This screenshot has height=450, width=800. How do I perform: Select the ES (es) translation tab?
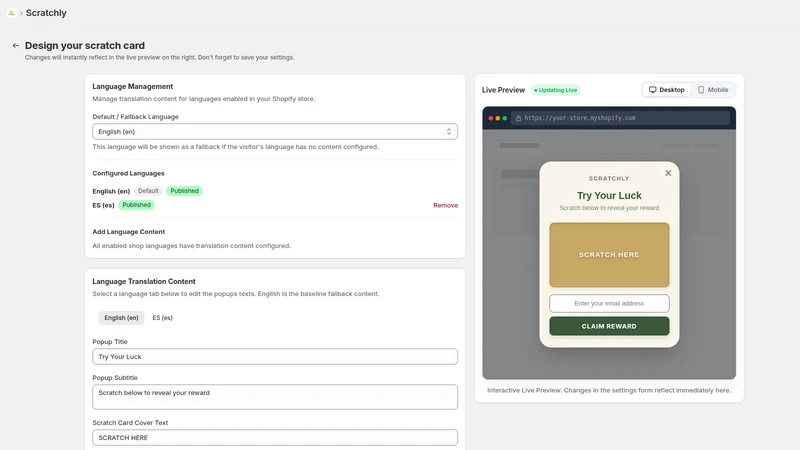(x=163, y=318)
